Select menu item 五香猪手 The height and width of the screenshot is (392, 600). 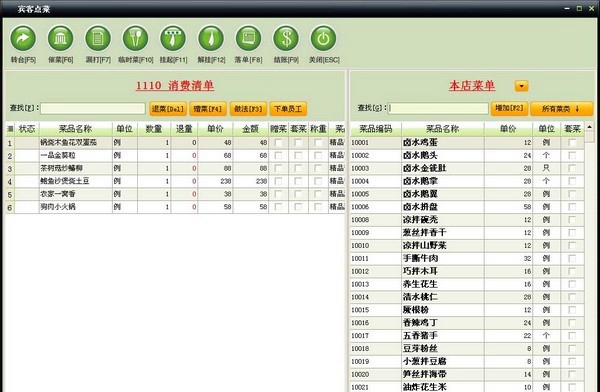[467, 335]
